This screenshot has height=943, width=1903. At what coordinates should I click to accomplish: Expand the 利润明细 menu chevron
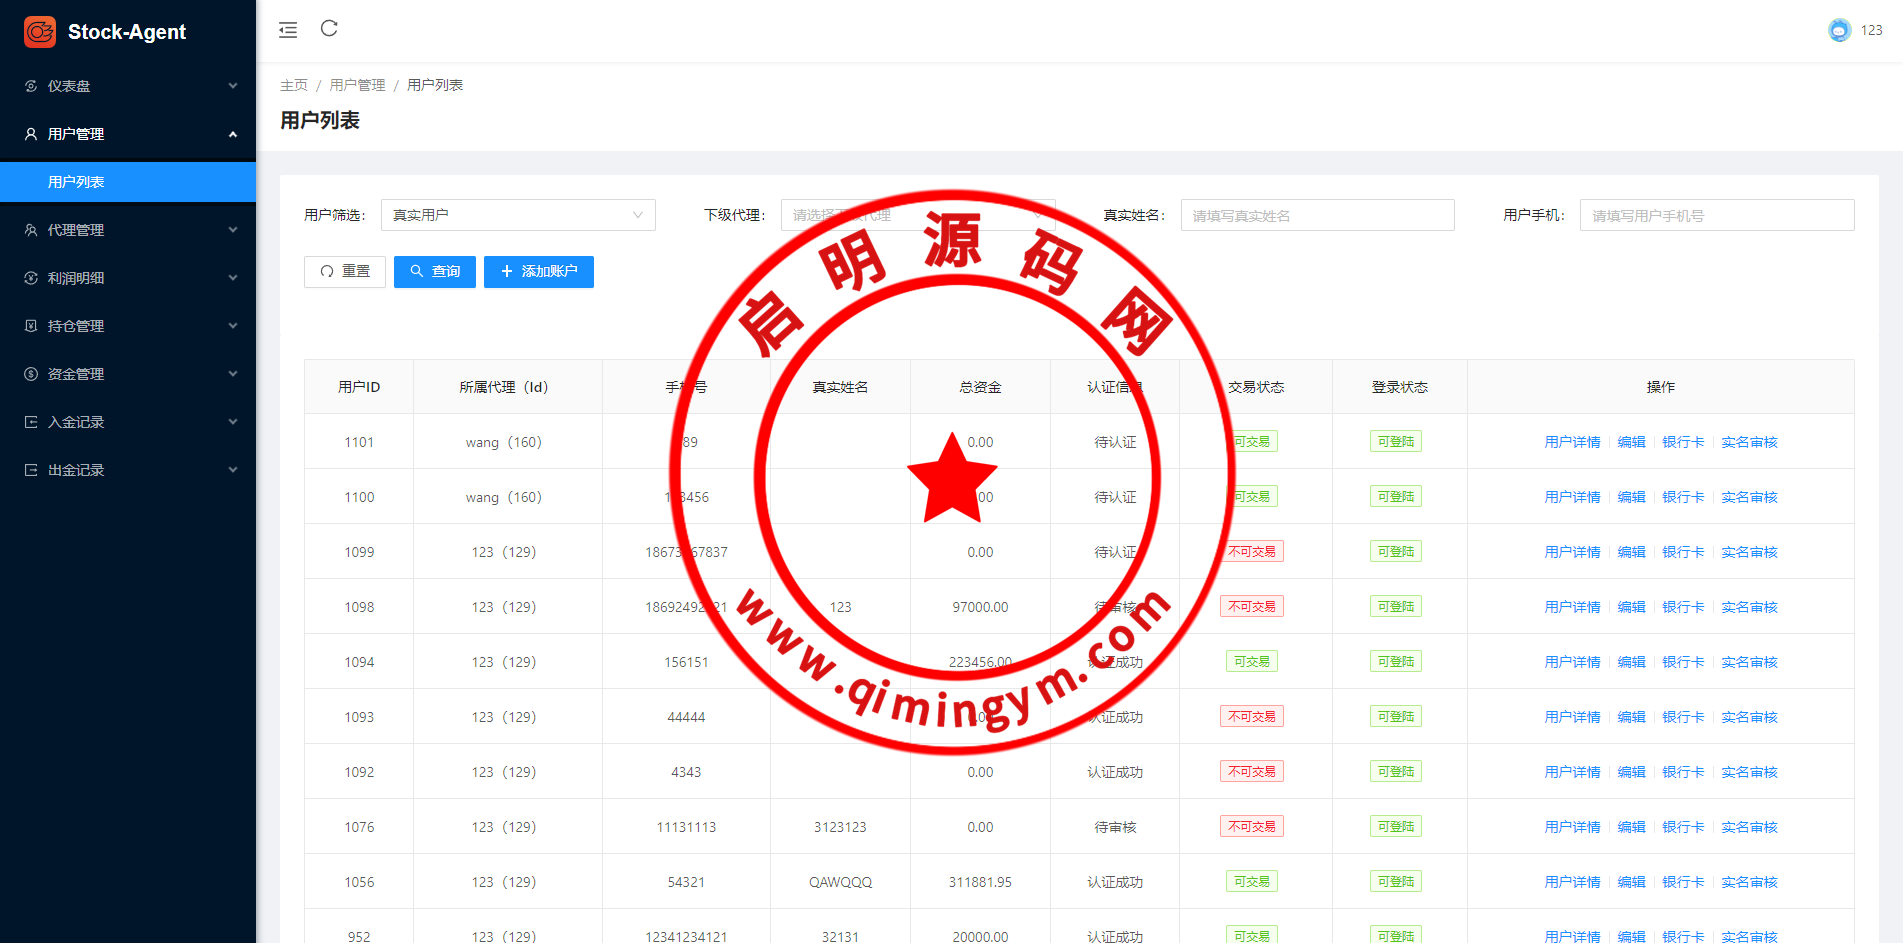[233, 278]
